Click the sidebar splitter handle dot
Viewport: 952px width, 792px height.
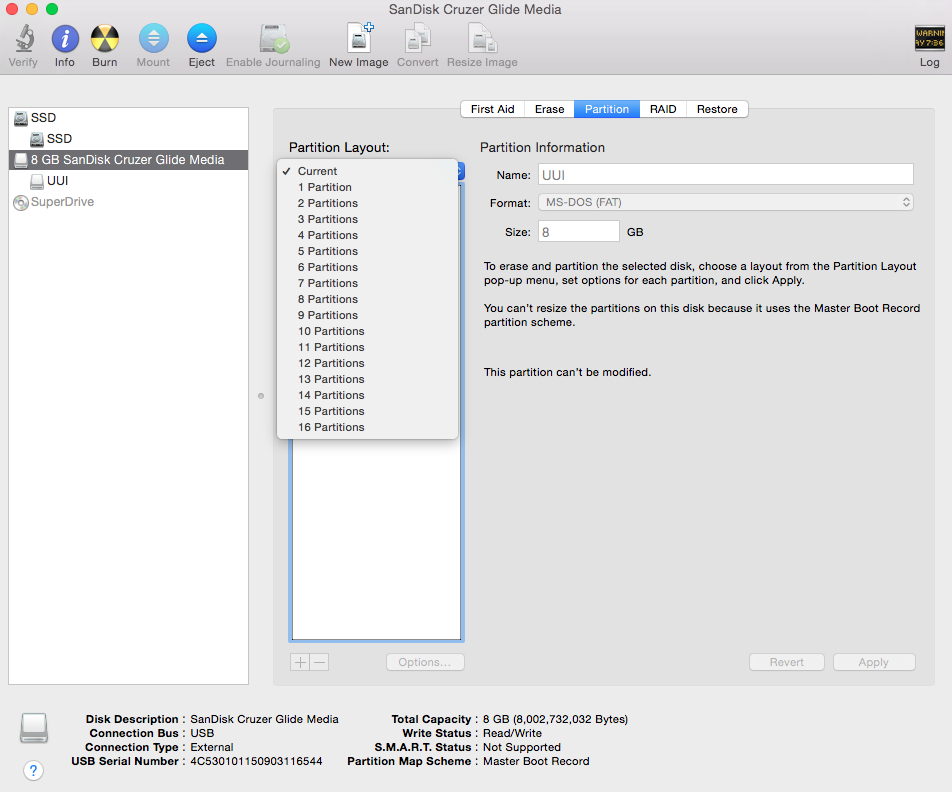coord(261,396)
